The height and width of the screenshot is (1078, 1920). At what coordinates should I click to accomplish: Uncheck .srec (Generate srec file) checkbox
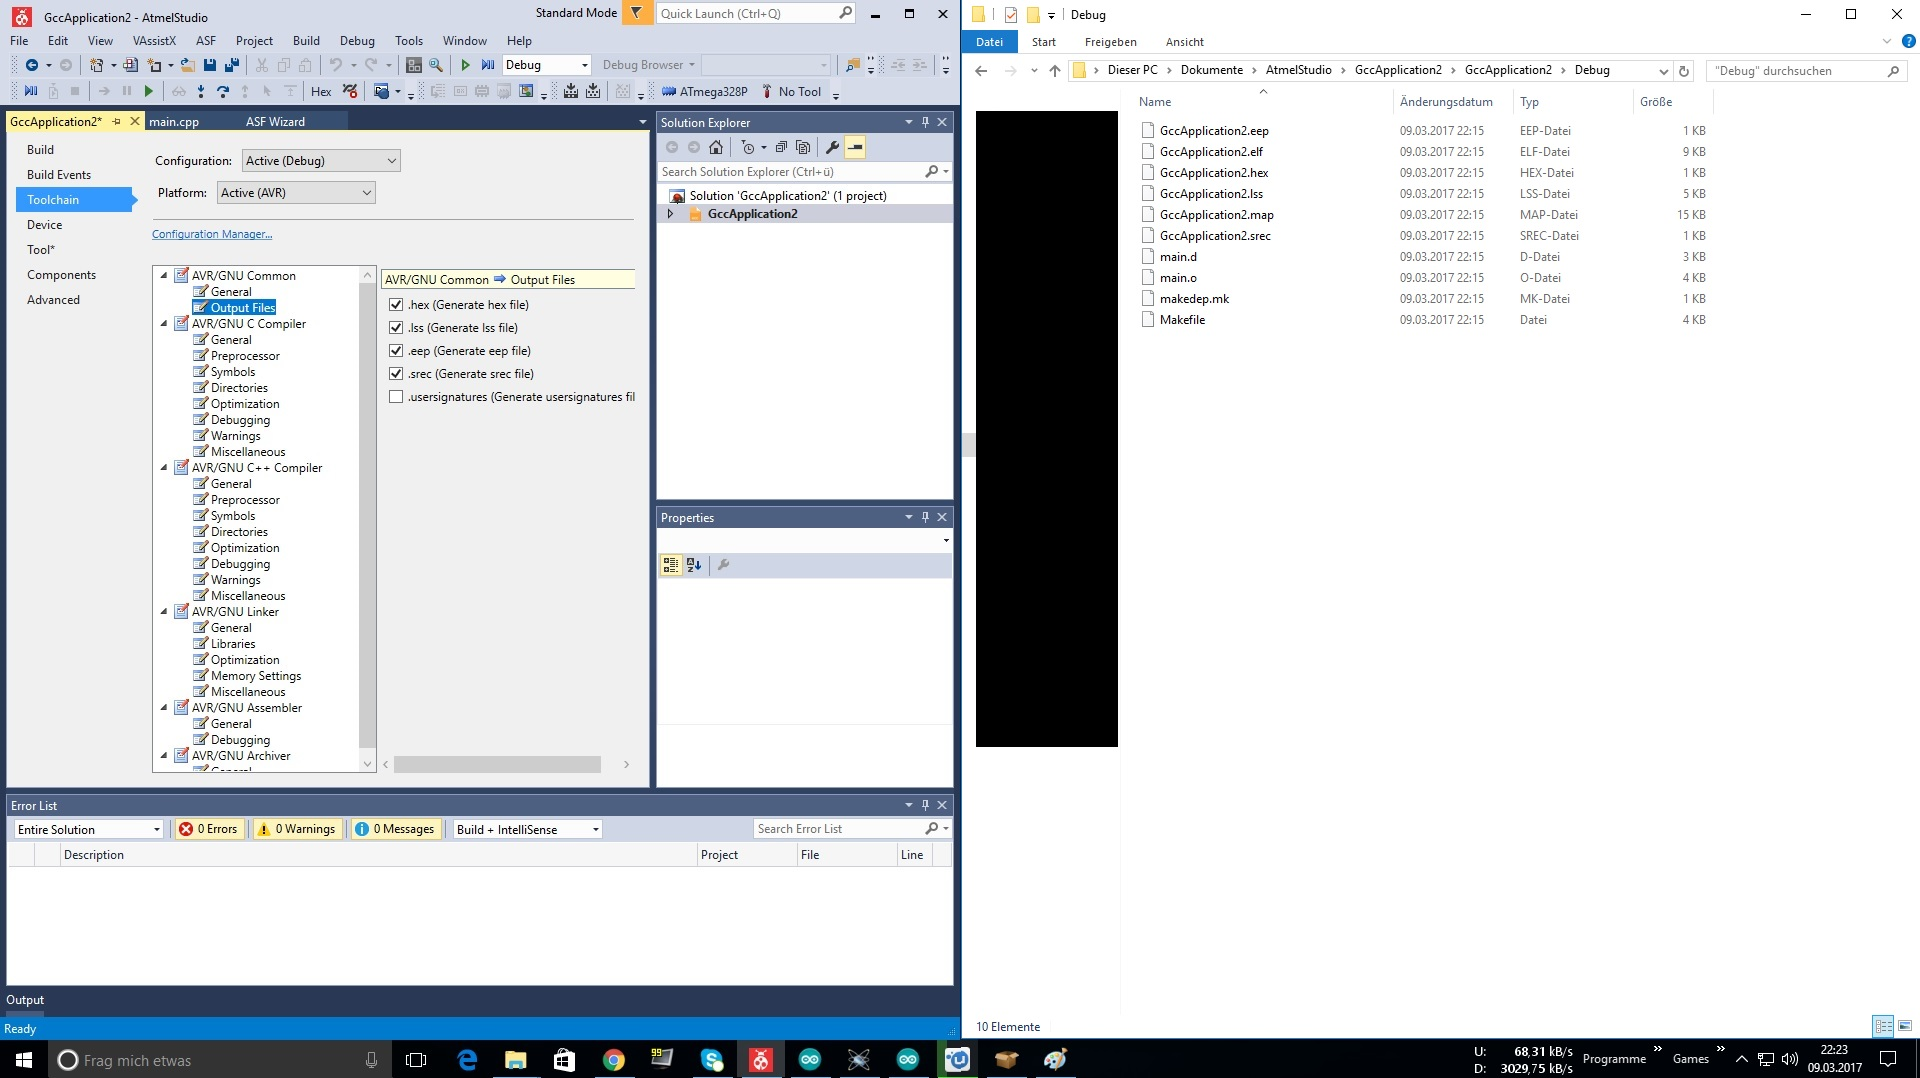coord(396,374)
